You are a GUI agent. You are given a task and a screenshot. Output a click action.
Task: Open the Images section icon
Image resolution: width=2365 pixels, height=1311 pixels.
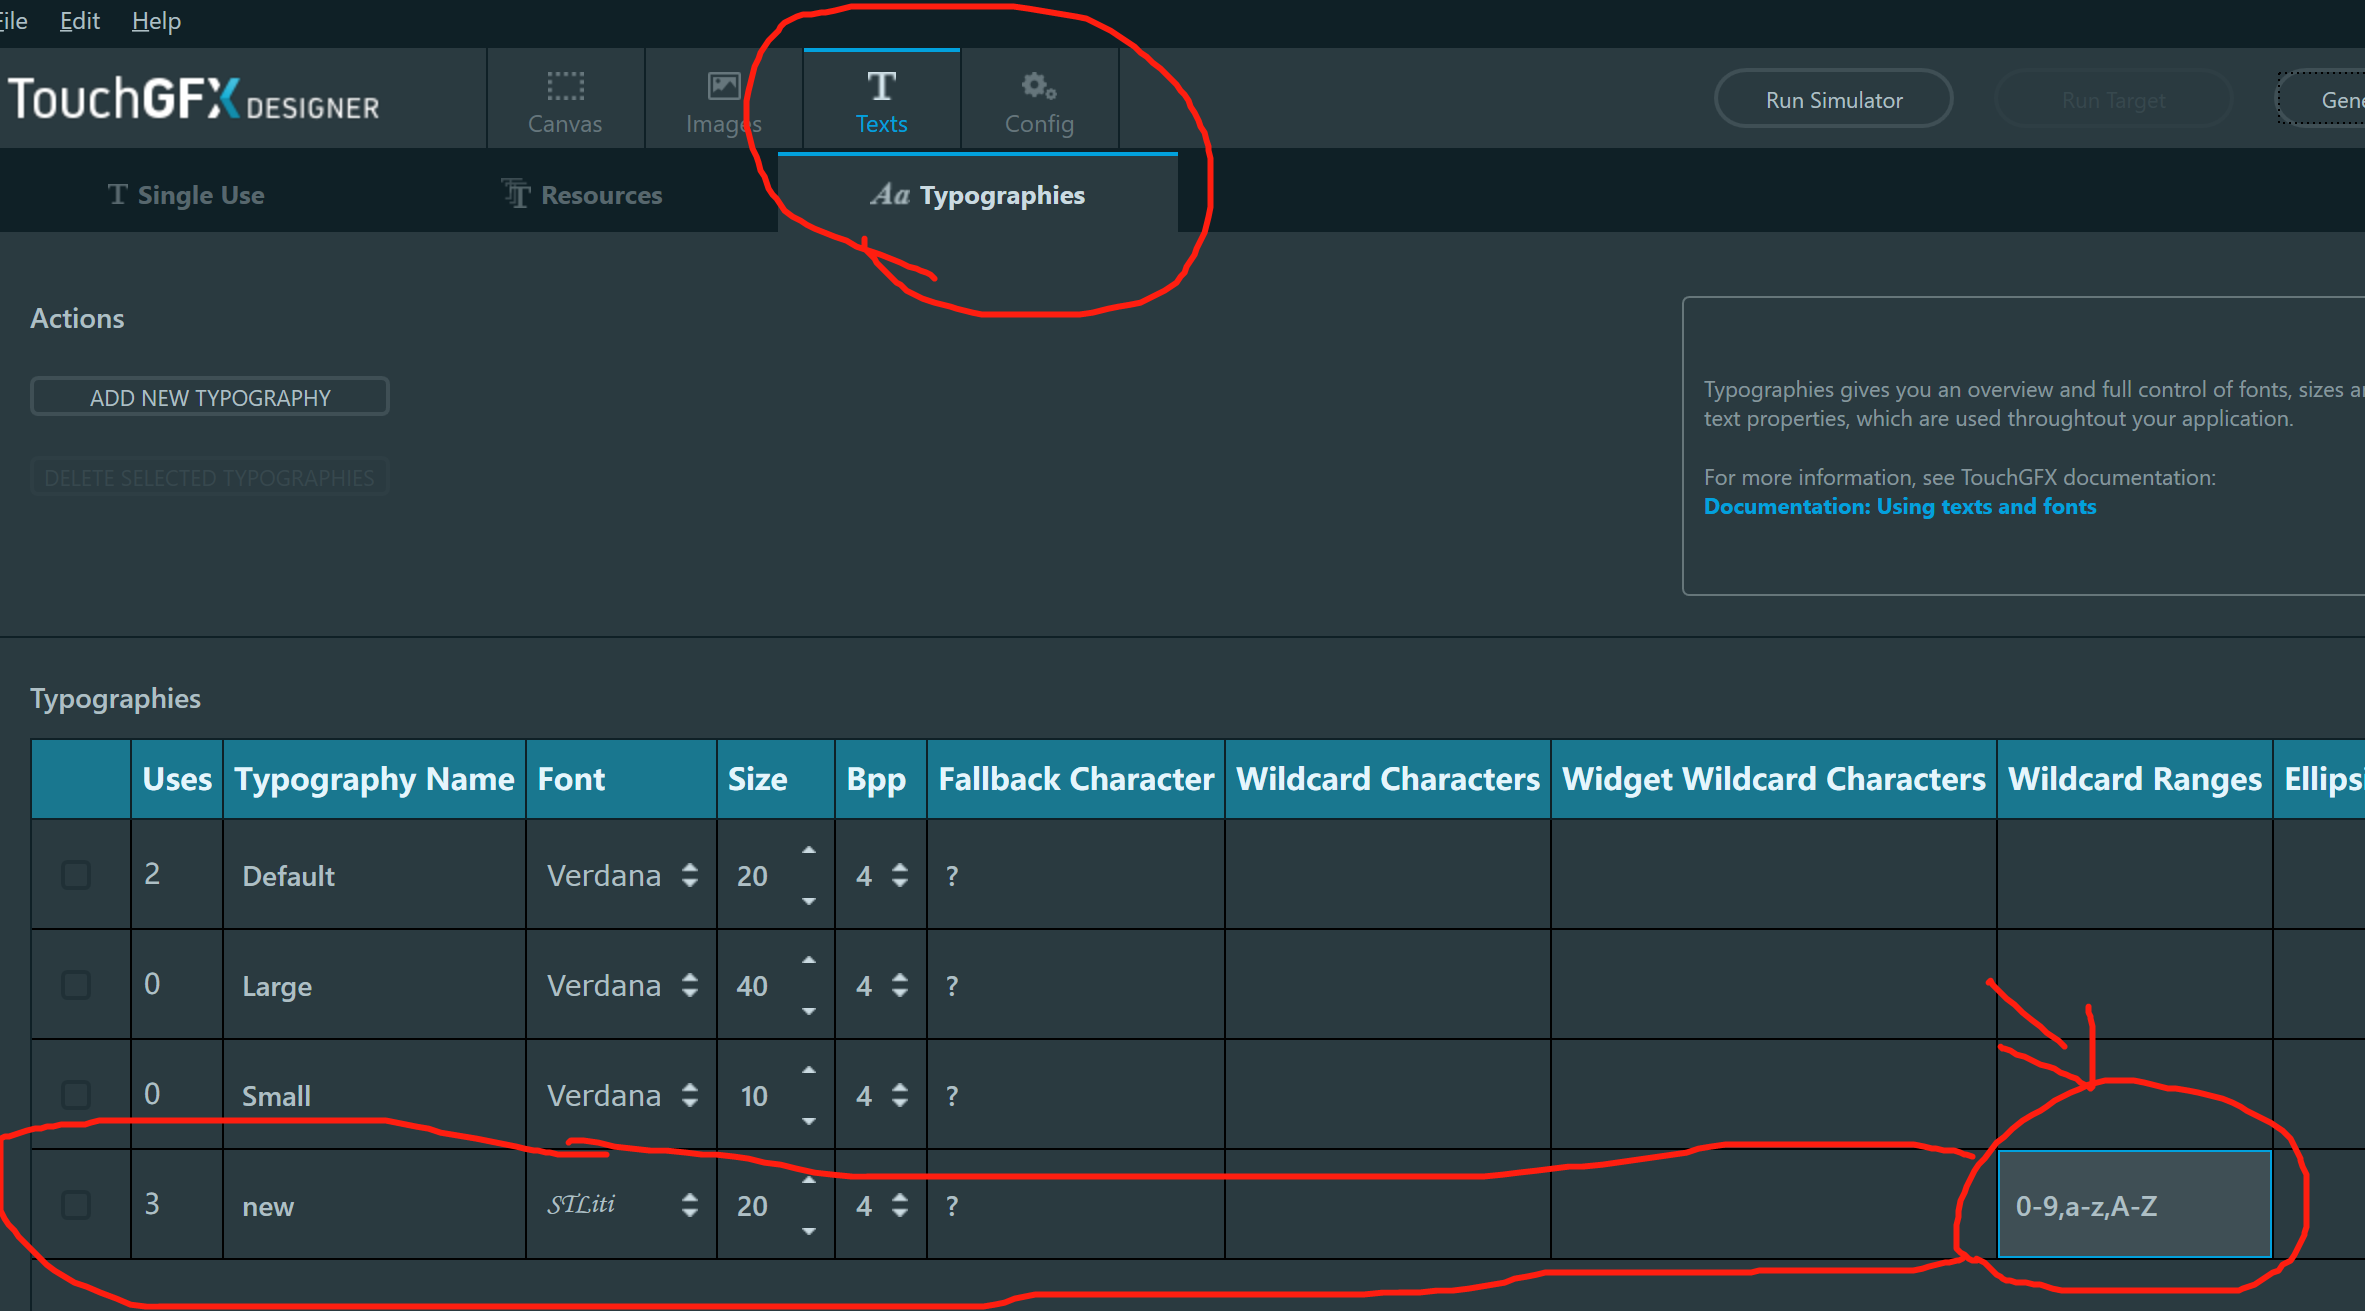(723, 87)
